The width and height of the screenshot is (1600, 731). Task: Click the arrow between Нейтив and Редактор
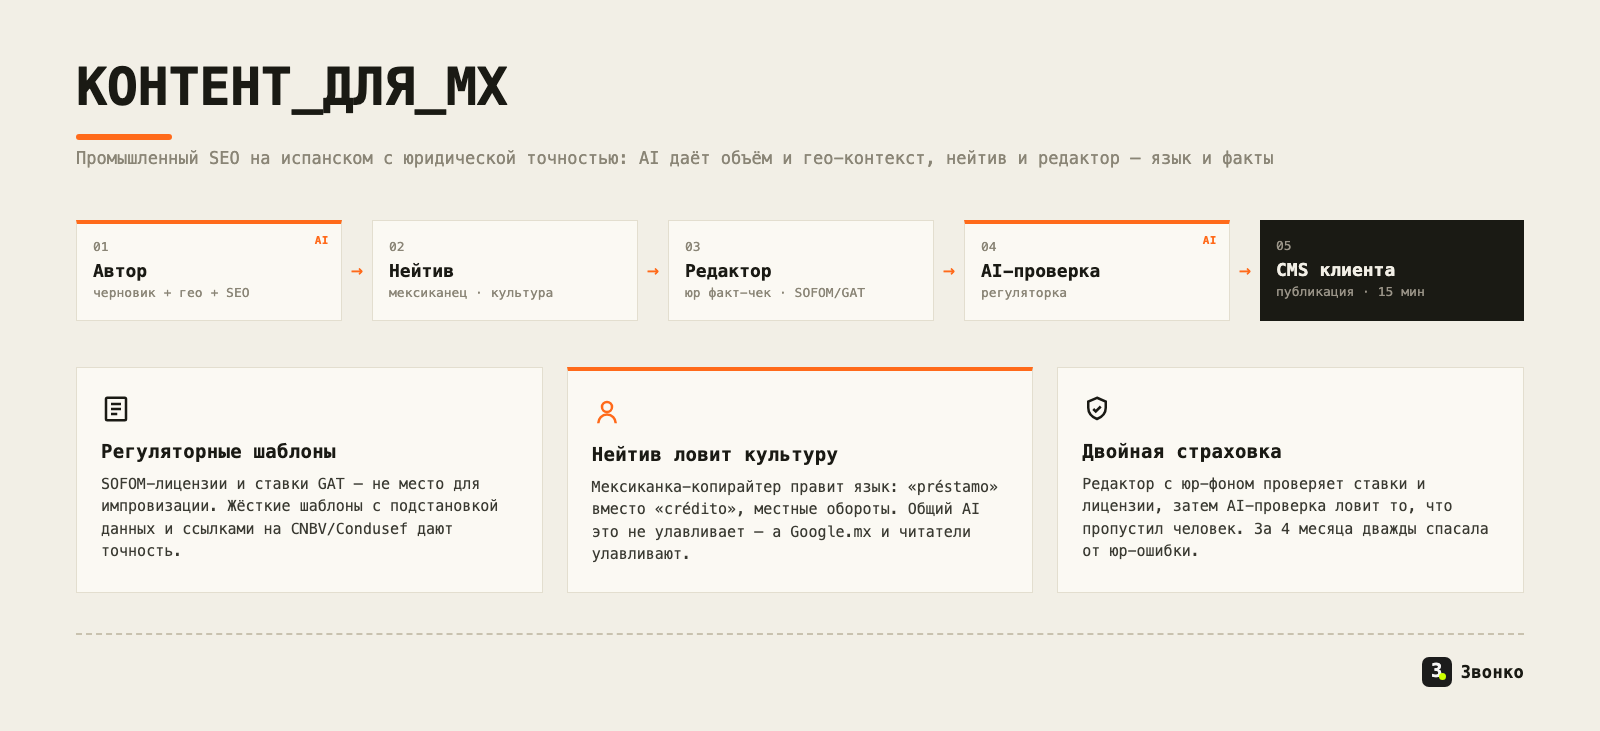pyautogui.click(x=653, y=271)
